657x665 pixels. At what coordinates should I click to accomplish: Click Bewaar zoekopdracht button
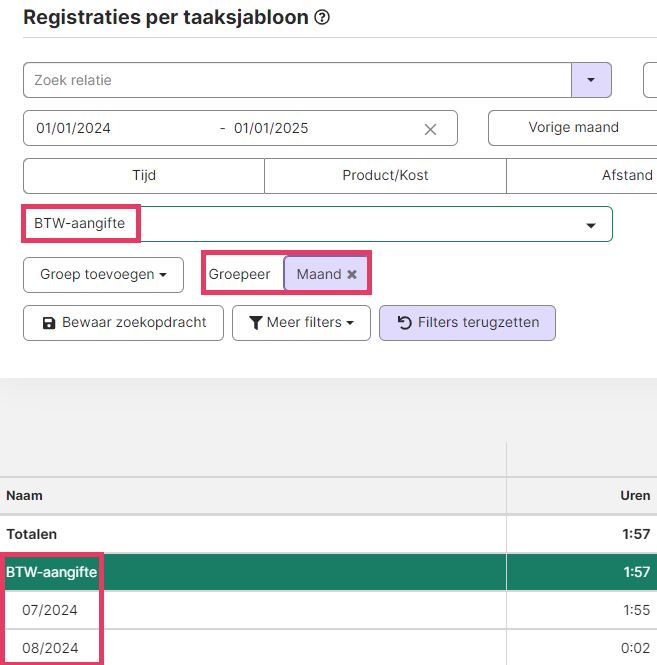coord(123,323)
